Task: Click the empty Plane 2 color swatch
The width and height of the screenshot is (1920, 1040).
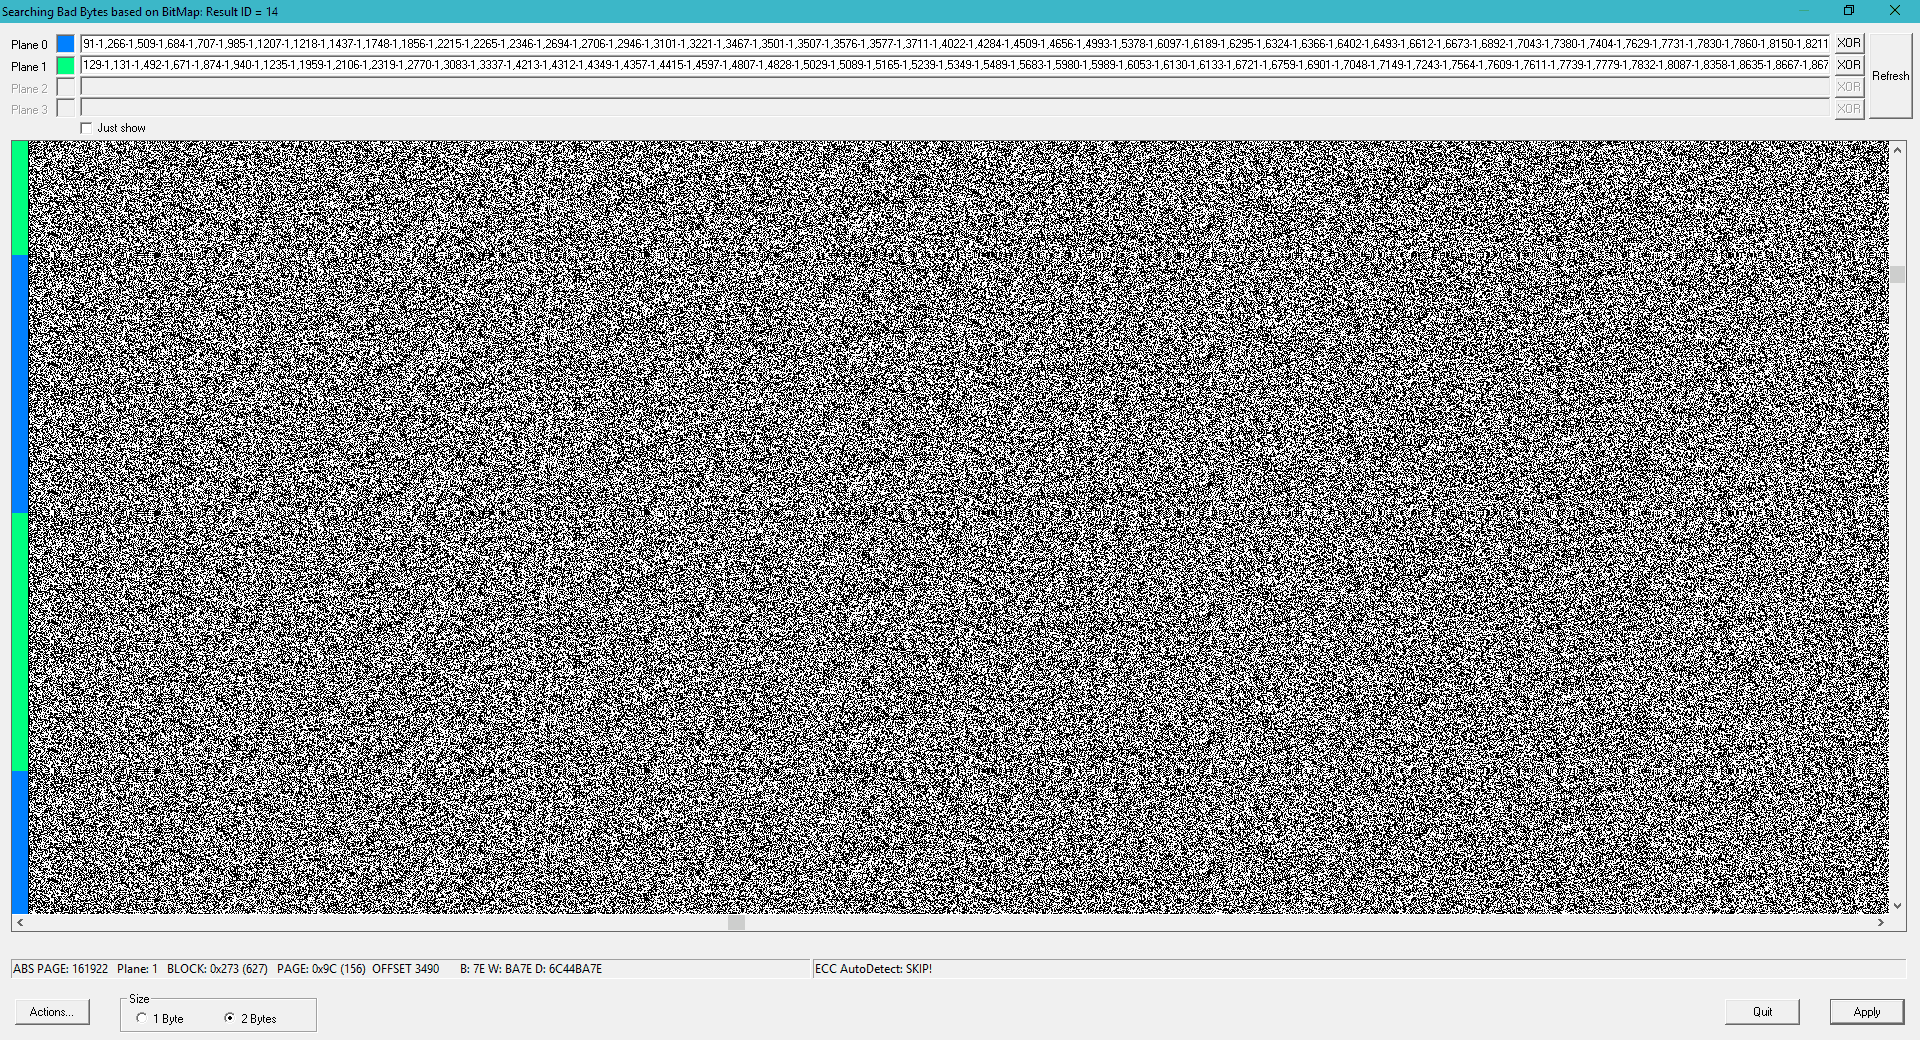Action: 65,88
